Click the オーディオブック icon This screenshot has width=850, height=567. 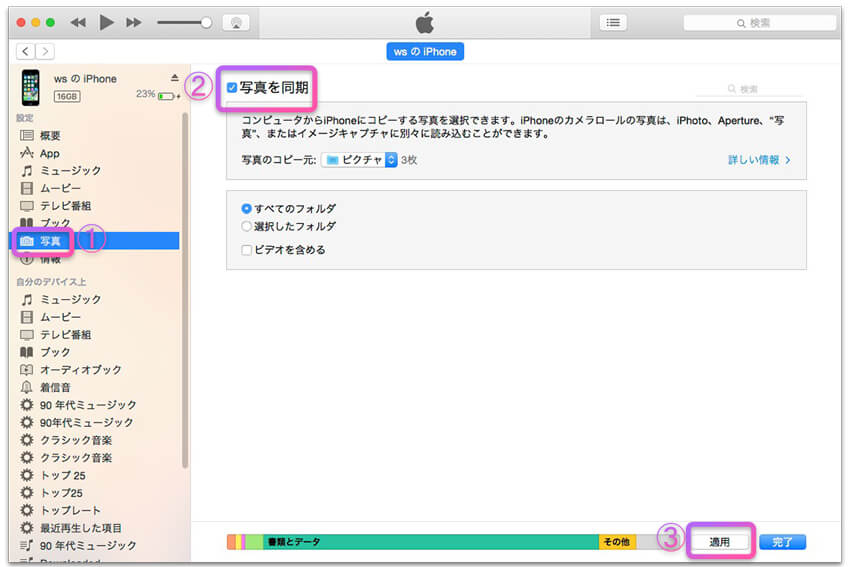27,370
